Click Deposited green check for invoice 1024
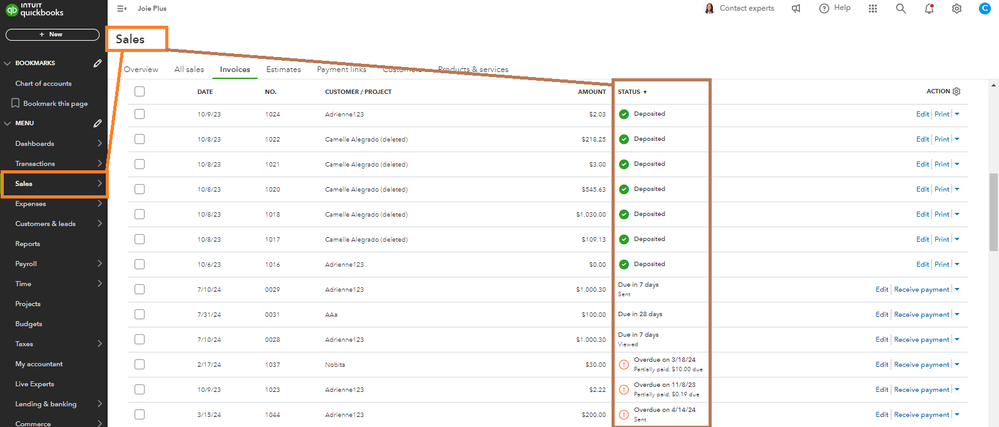This screenshot has height=427, width=999. 624,114
